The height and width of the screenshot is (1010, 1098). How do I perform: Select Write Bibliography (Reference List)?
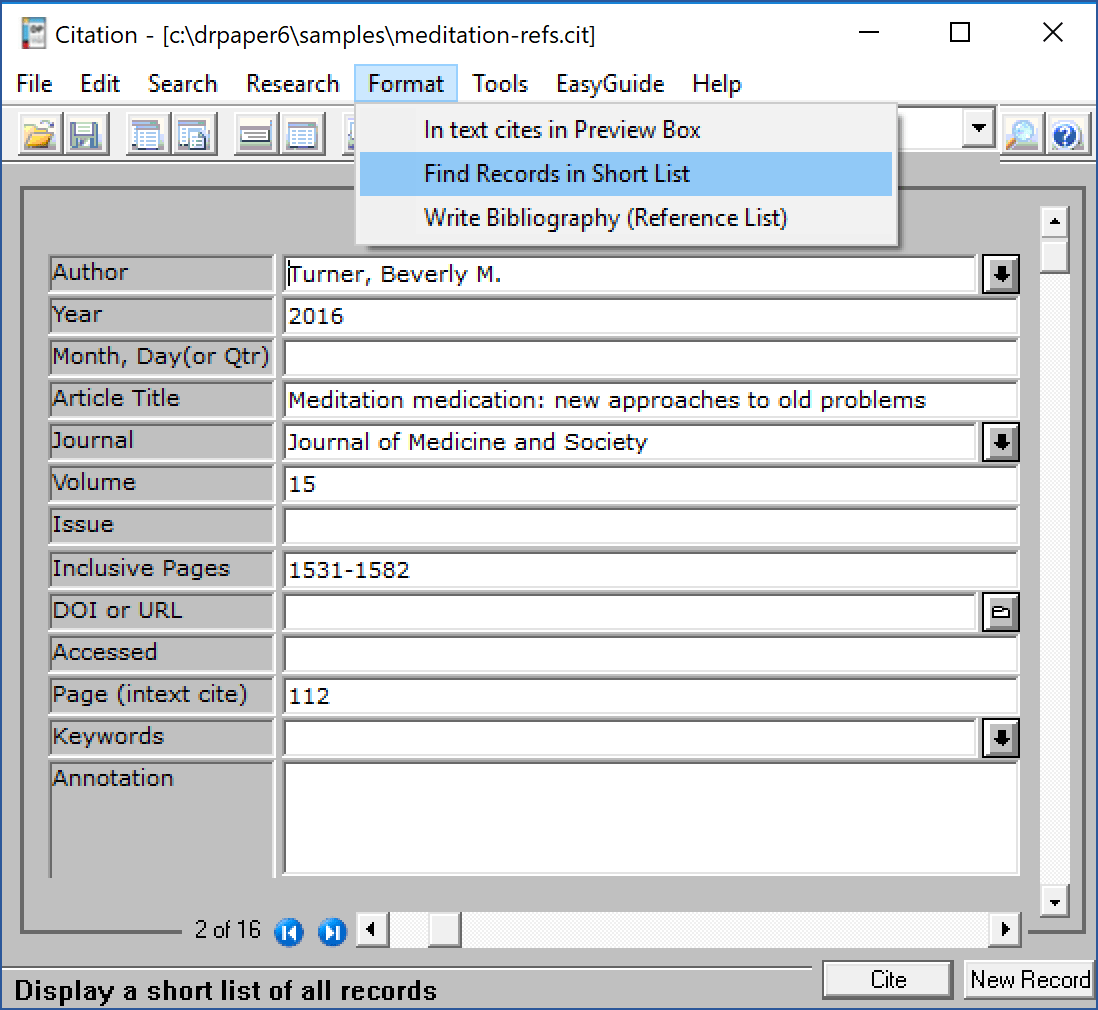point(605,218)
